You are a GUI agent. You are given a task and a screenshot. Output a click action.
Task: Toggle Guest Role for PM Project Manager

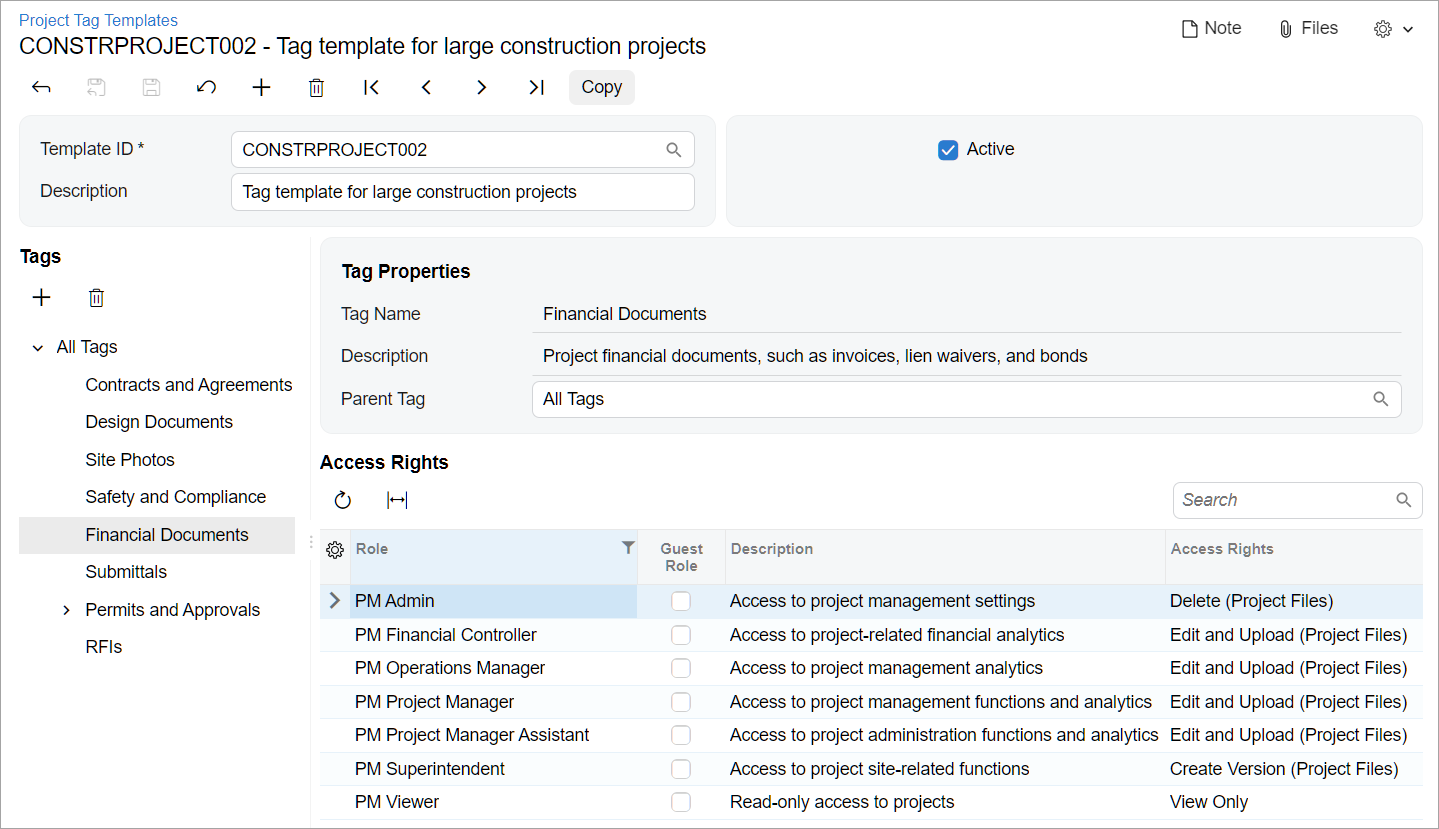tap(681, 702)
